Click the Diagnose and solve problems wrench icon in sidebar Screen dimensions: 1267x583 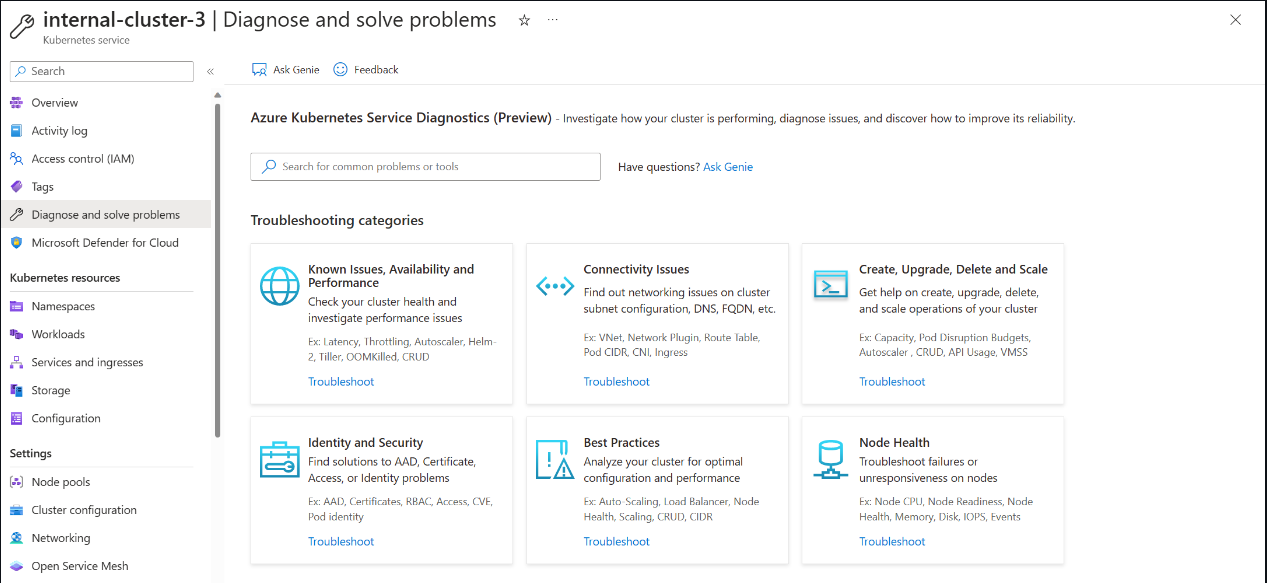coord(16,215)
